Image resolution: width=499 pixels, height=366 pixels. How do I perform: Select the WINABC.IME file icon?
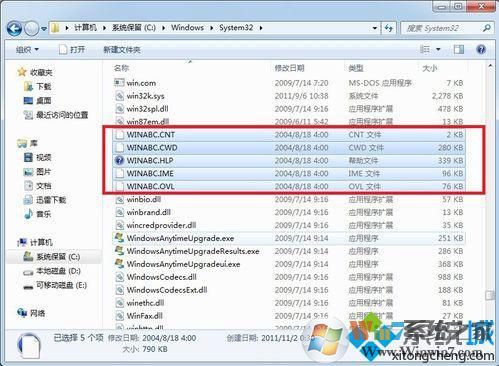coord(119,173)
